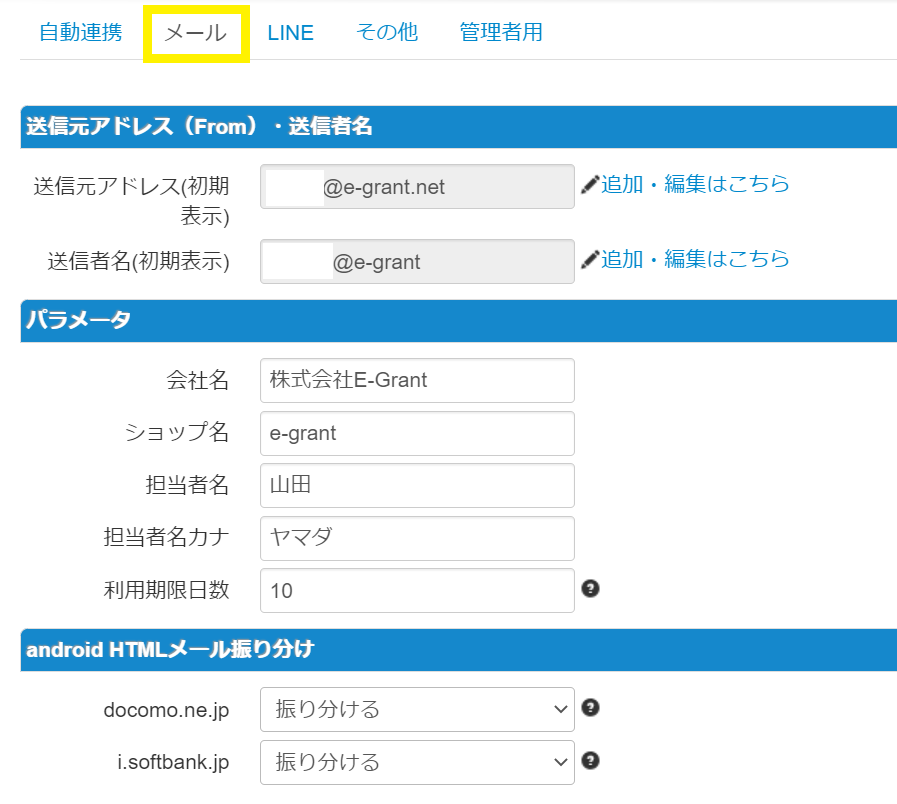
Task: Click 追加・編集はこちら link for 送信者名
Action: [695, 259]
